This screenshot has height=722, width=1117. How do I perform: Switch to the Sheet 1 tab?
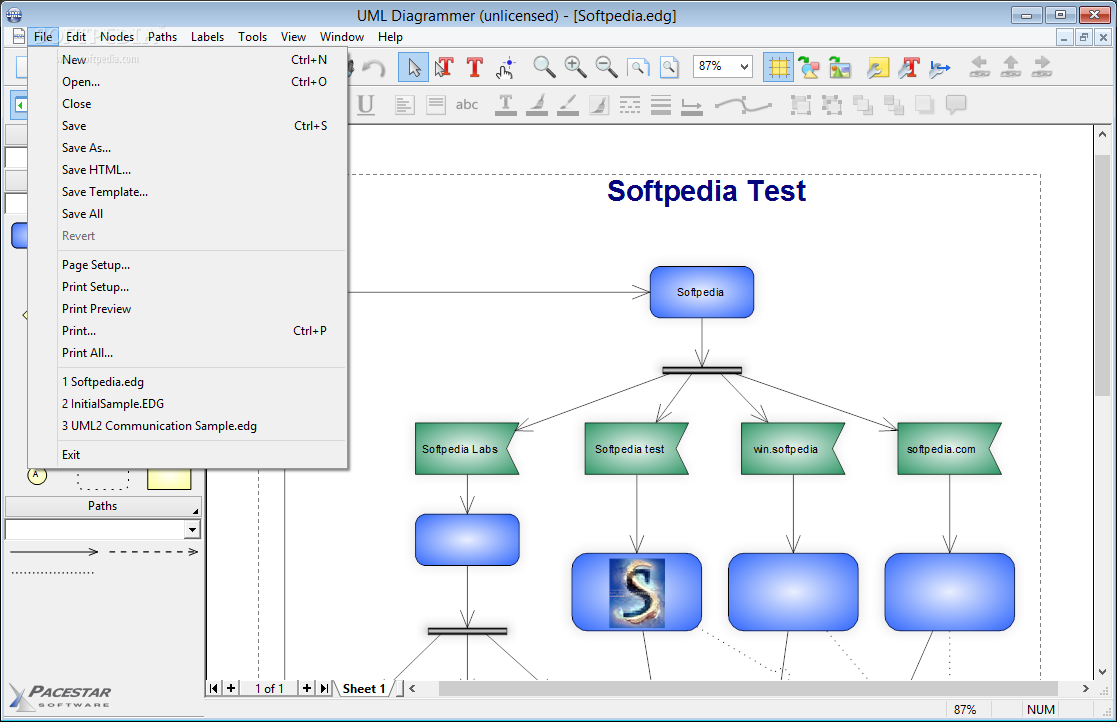(364, 689)
